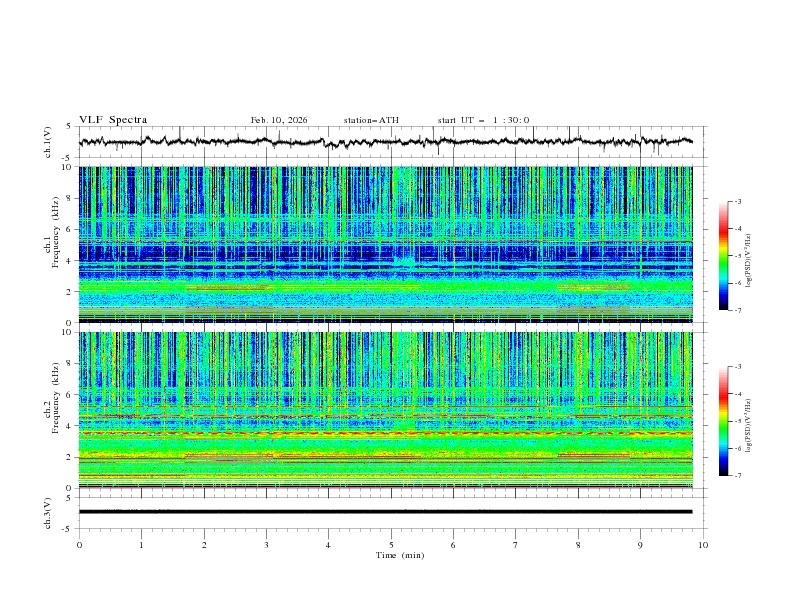Select the start UT time text

483,120
